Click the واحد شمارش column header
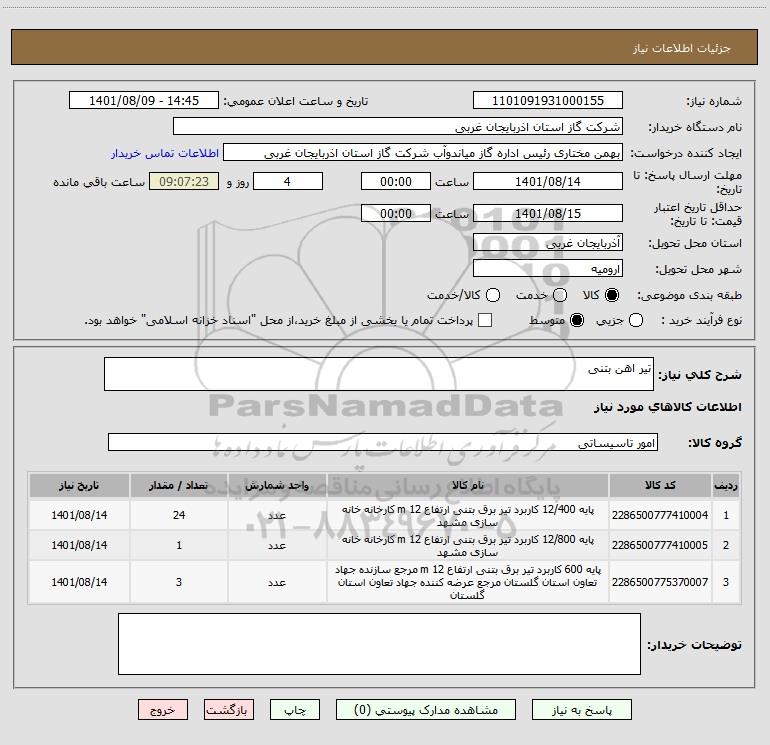 [x=277, y=485]
